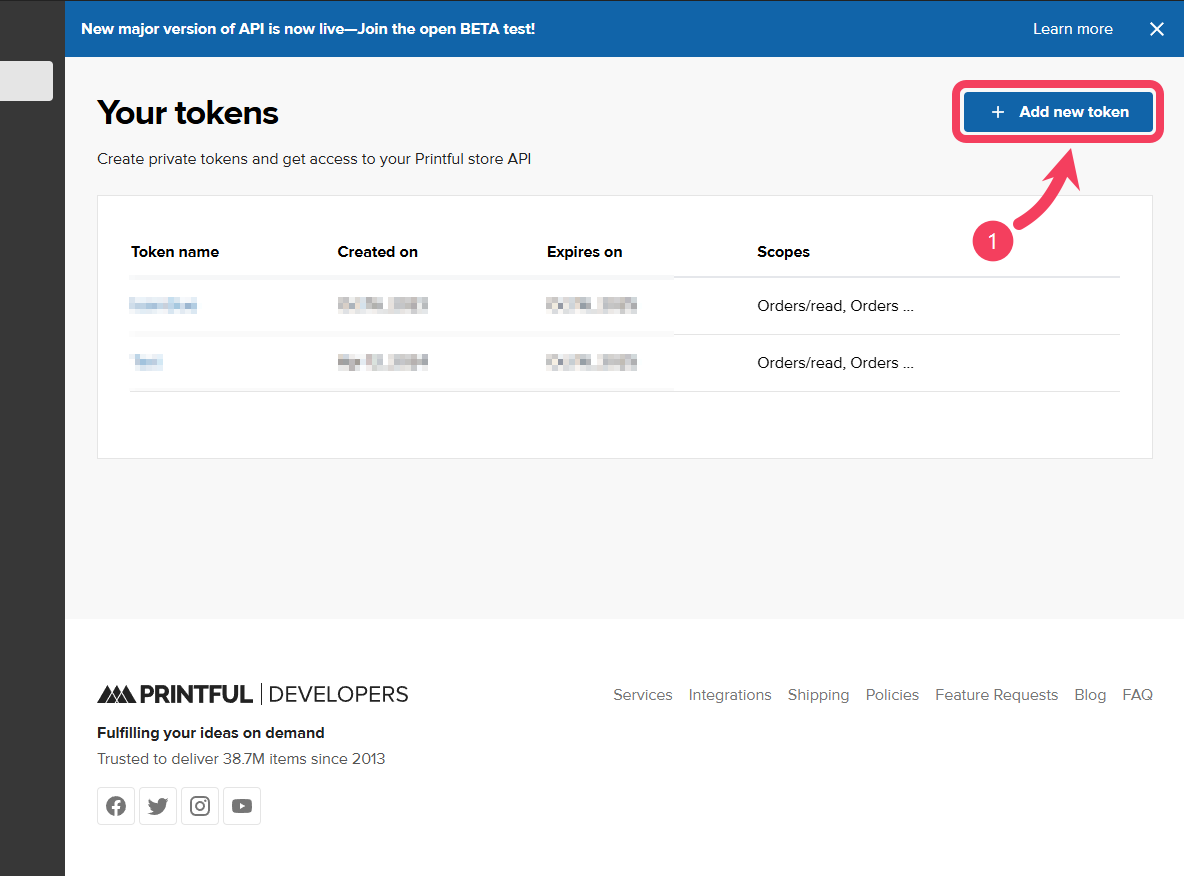Screen dimensions: 1184x876
Task: Open the Blog footer link
Action: point(1090,695)
